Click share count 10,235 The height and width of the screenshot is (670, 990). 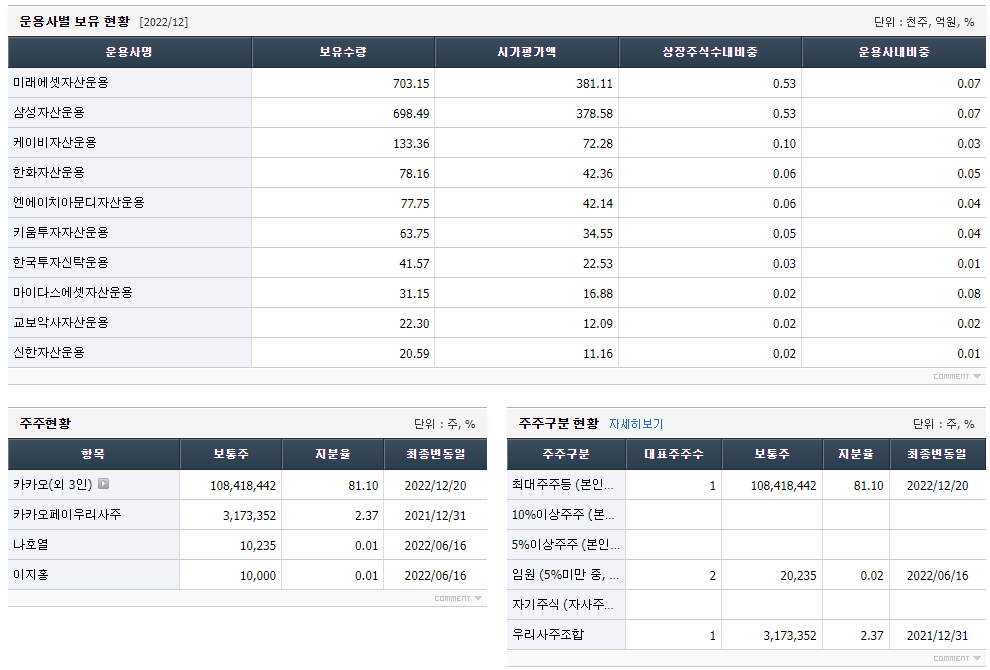click(x=258, y=546)
